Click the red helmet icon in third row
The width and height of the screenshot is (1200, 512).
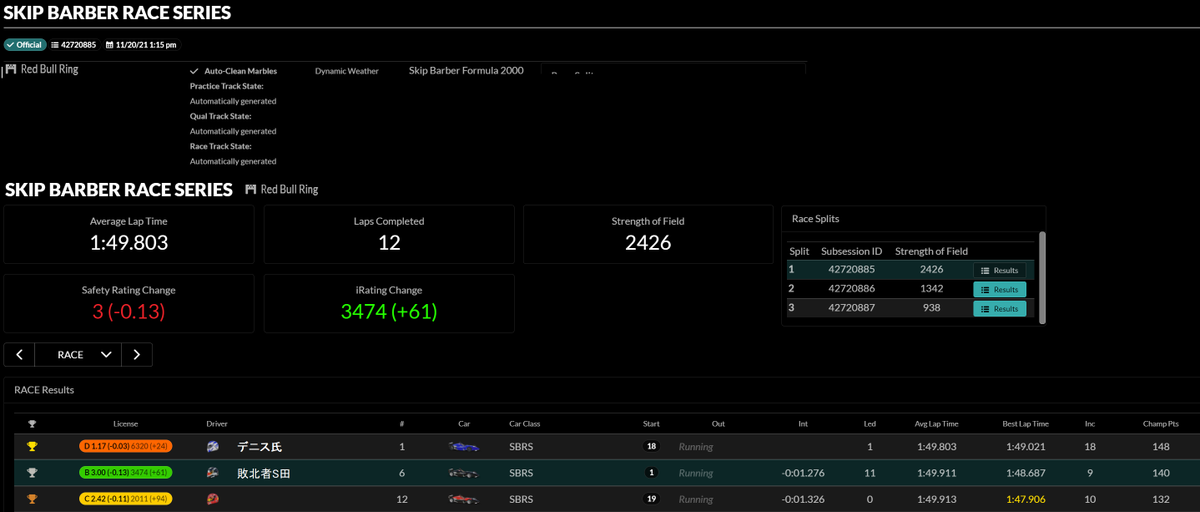[212, 499]
